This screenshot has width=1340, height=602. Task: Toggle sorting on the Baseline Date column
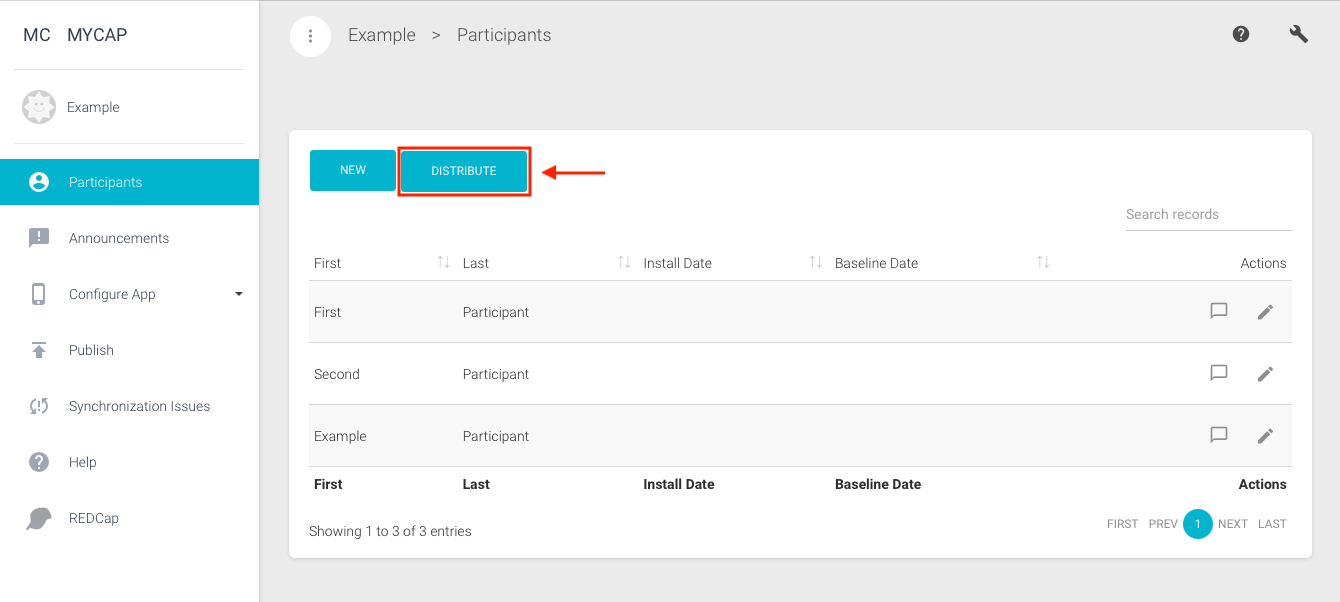[x=1043, y=262]
